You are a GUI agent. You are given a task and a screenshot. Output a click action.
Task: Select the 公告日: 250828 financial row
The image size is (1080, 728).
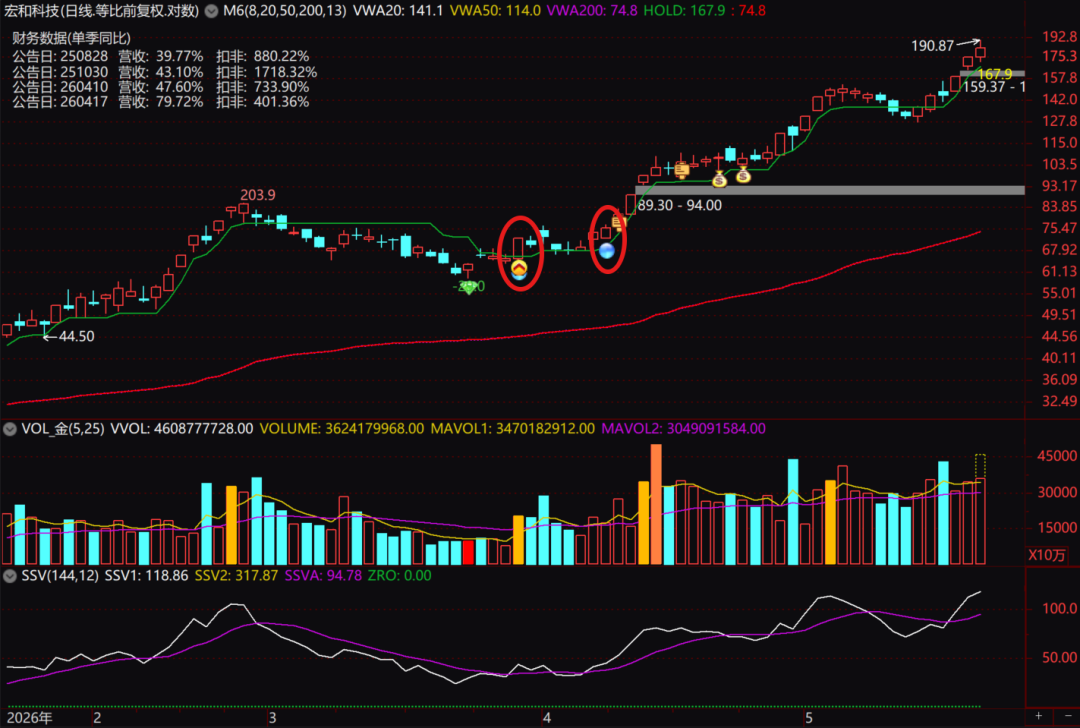tap(160, 56)
